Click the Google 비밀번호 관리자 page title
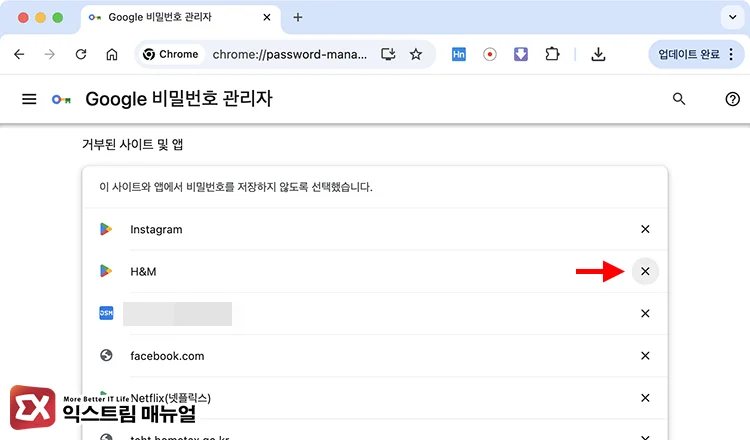 179,99
